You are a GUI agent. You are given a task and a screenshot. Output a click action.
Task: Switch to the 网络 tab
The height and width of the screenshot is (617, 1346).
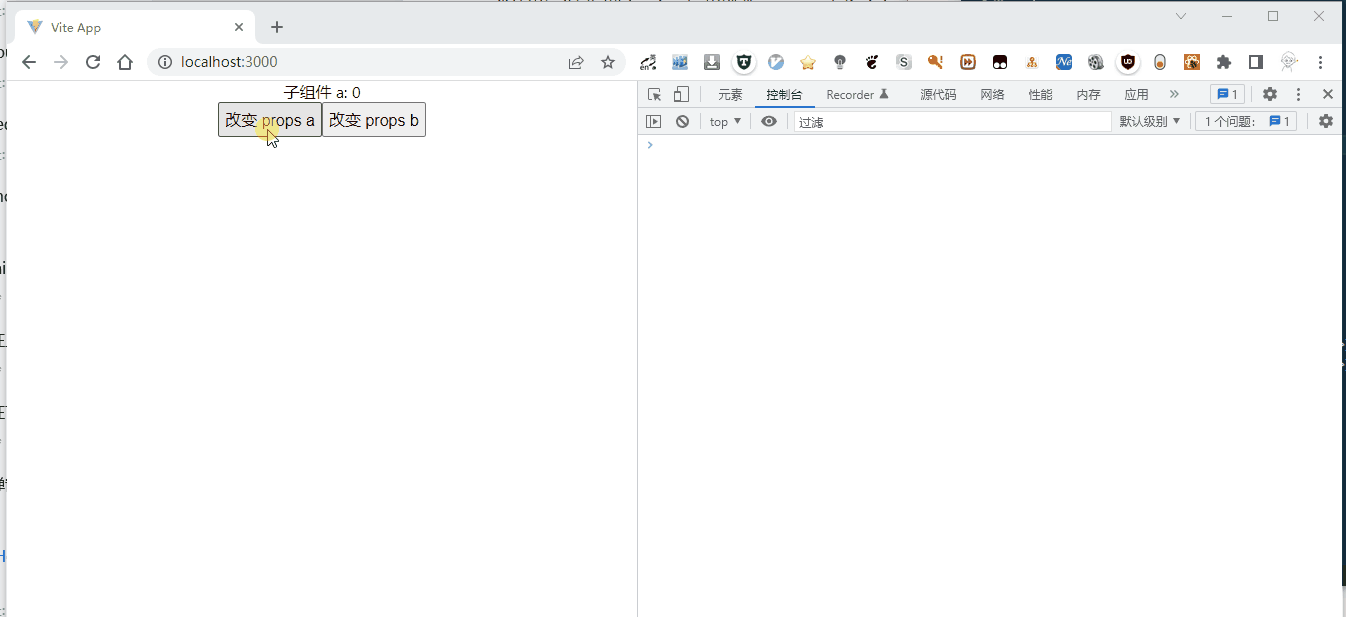click(992, 95)
